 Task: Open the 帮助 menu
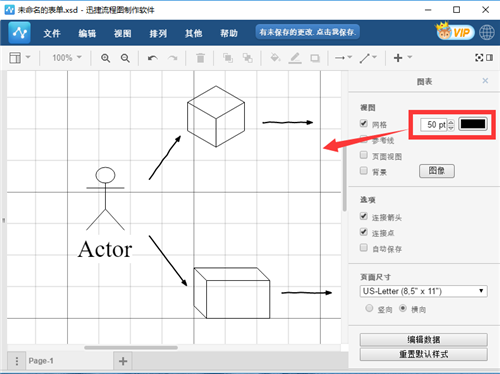tap(229, 33)
